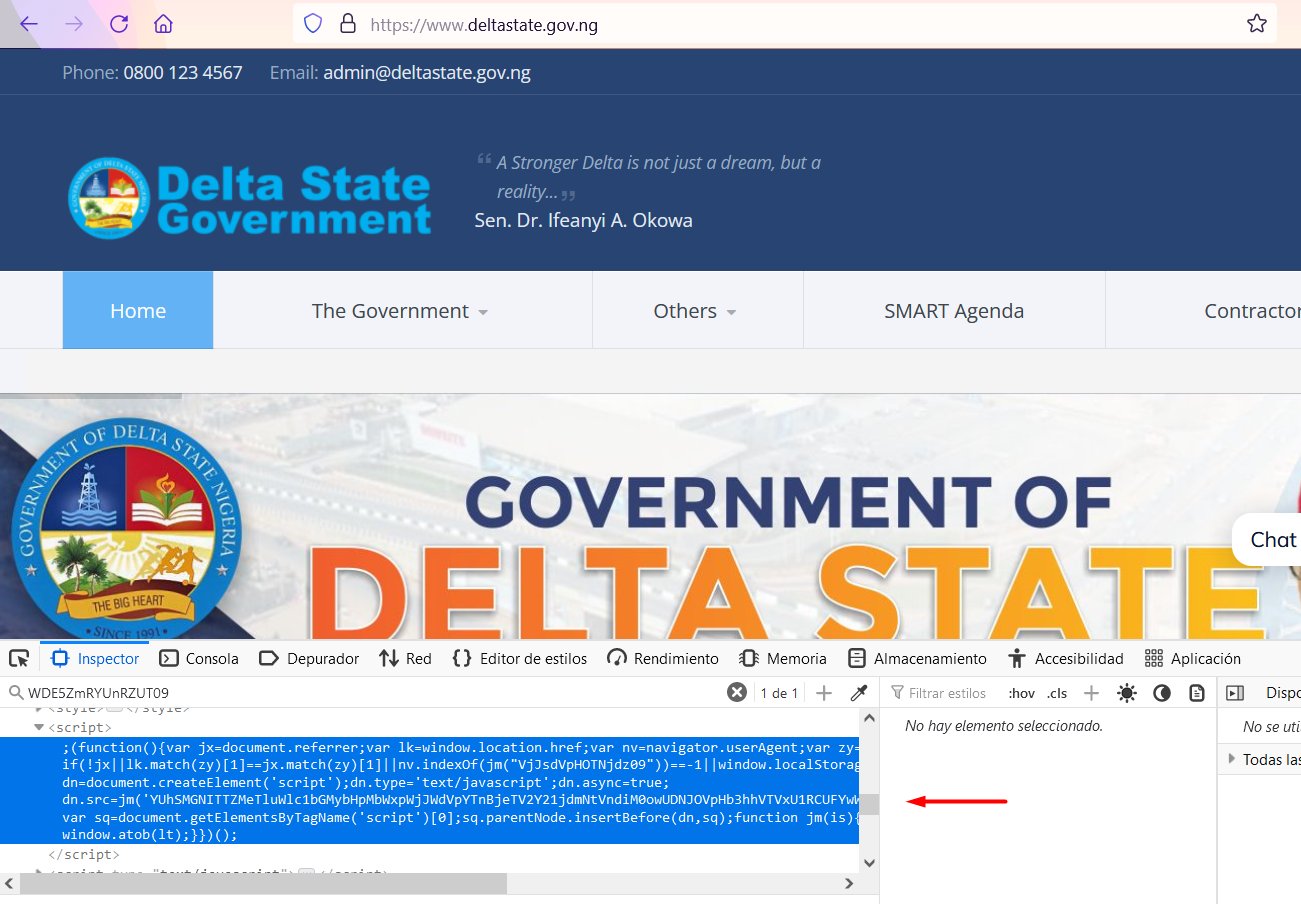Viewport: 1301px width, 904px height.
Task: Open the Almacenamiento tab
Action: pos(917,658)
